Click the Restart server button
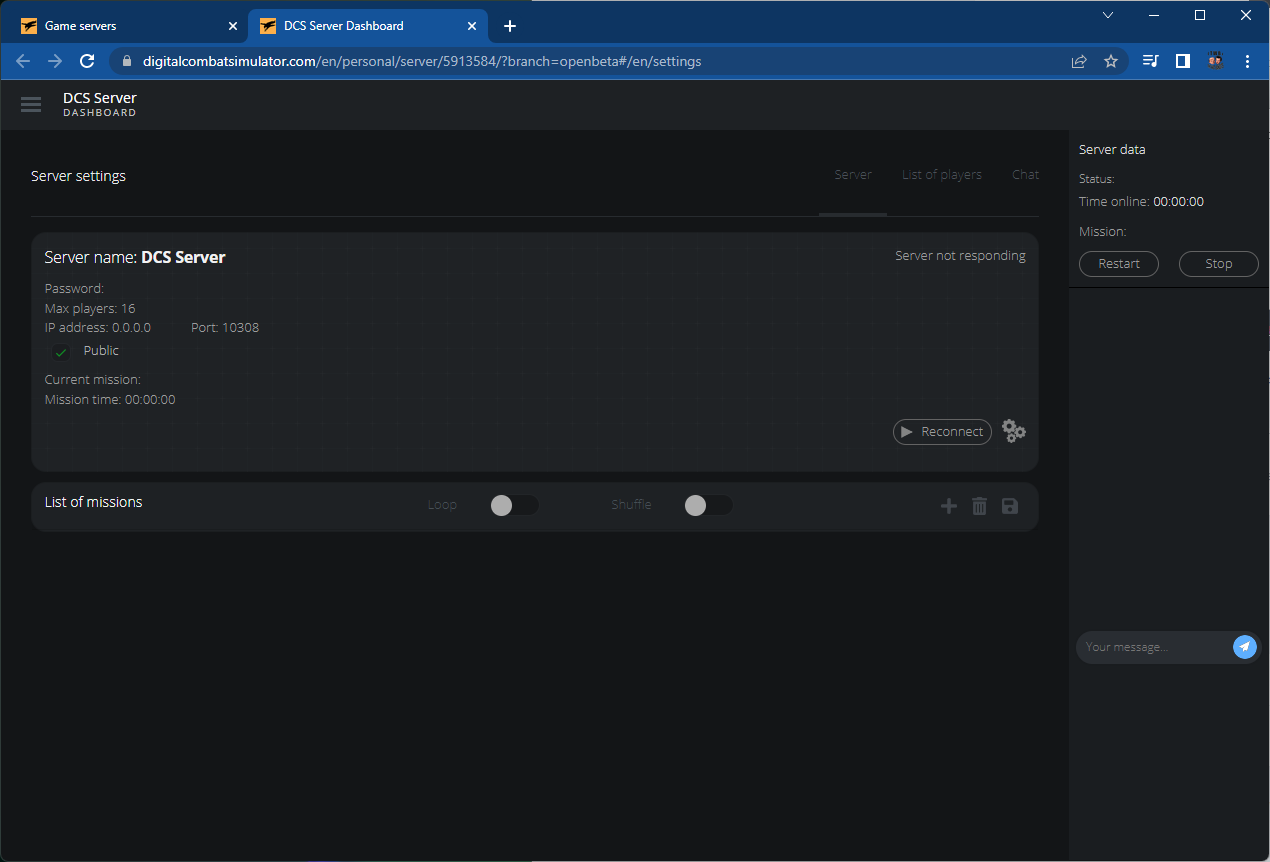 [x=1119, y=264]
